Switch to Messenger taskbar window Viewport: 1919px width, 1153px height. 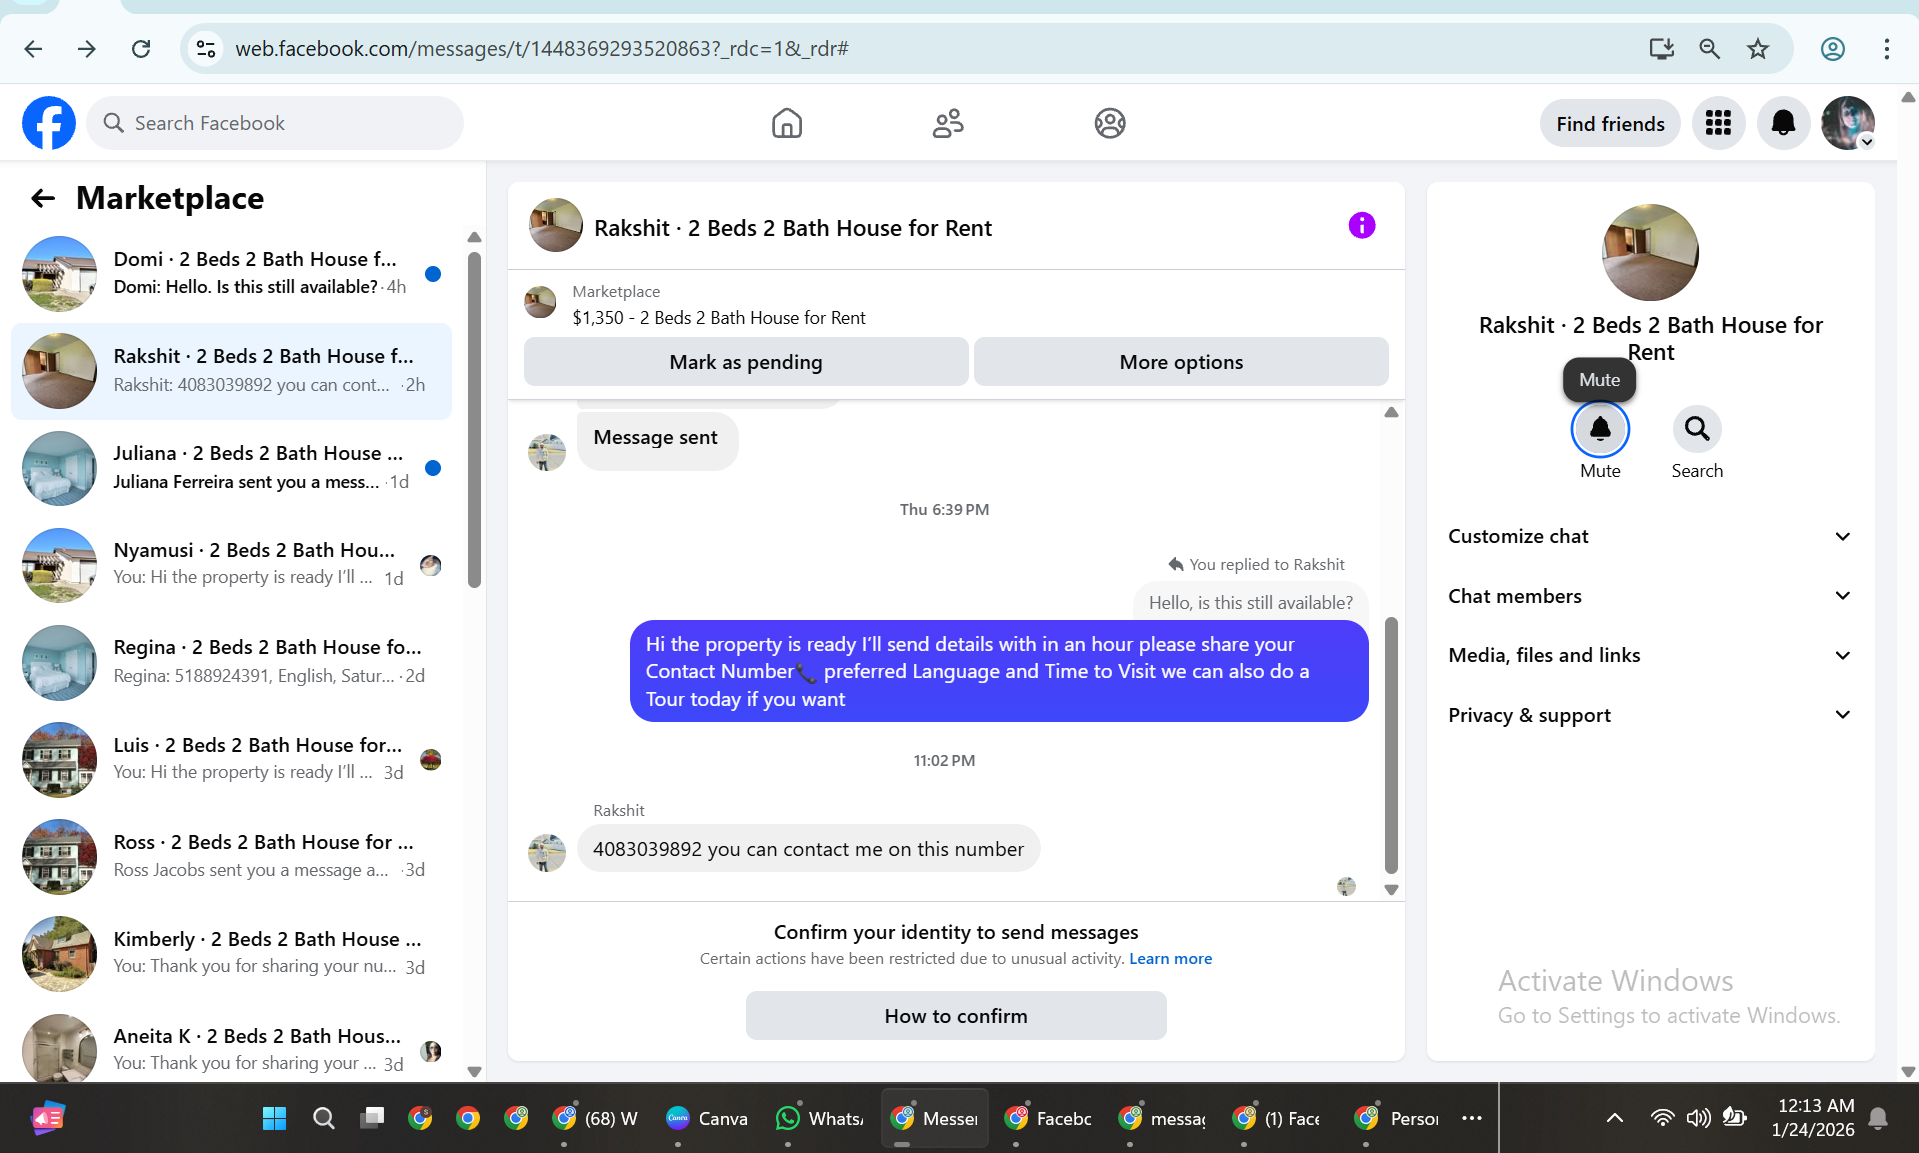(935, 1118)
